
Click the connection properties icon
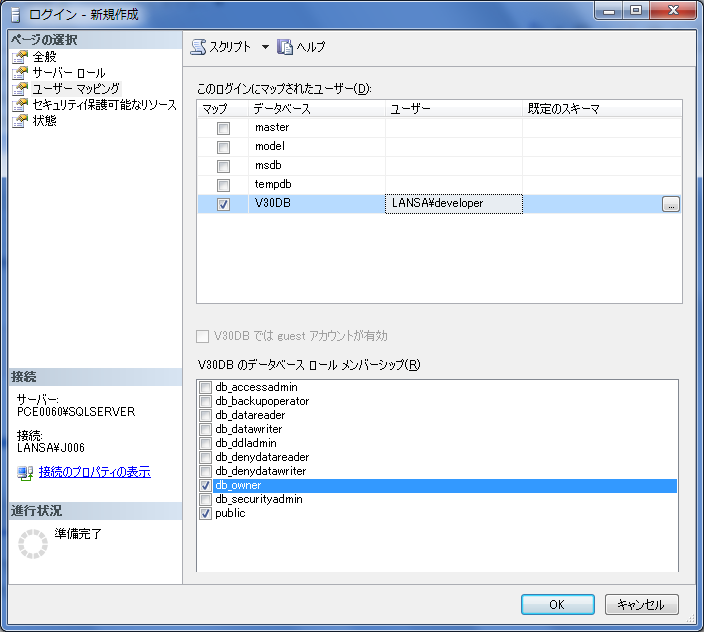point(26,472)
